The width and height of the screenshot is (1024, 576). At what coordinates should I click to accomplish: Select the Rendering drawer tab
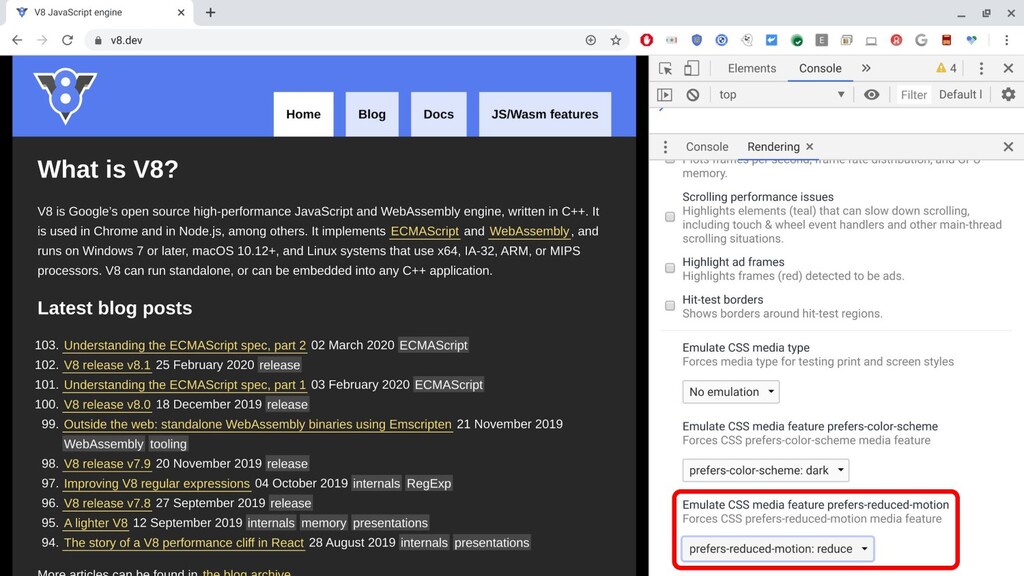(773, 147)
